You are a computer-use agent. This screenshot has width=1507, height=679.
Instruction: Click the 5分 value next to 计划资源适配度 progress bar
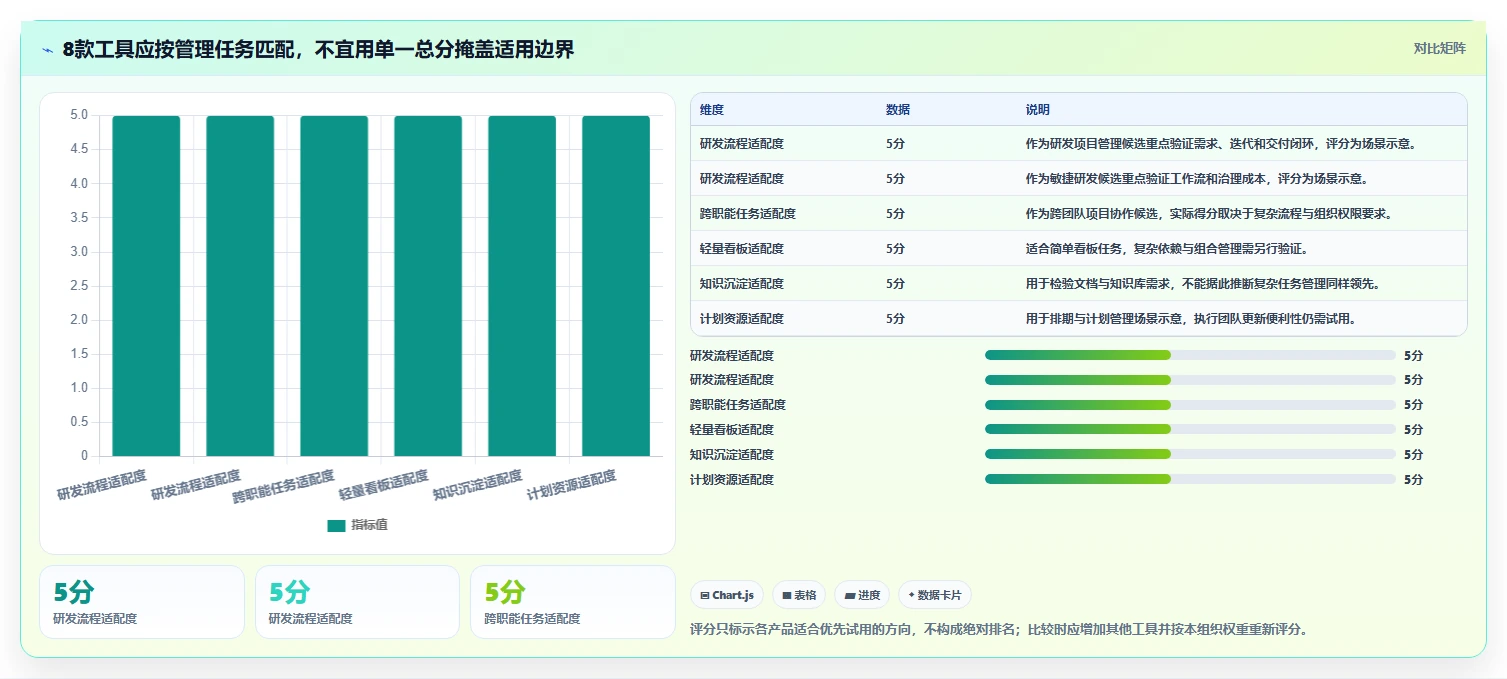1413,480
